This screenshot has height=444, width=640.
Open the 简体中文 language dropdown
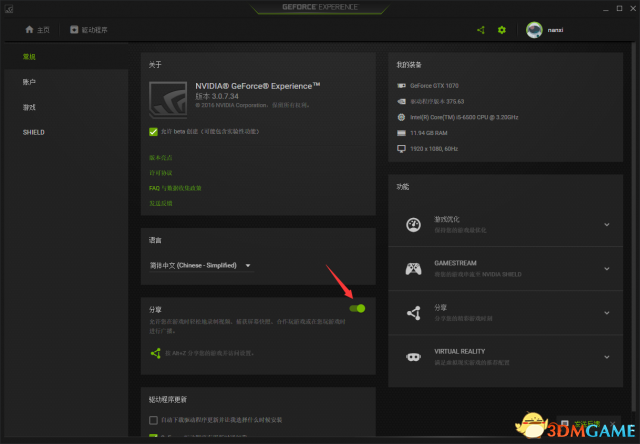click(200, 266)
